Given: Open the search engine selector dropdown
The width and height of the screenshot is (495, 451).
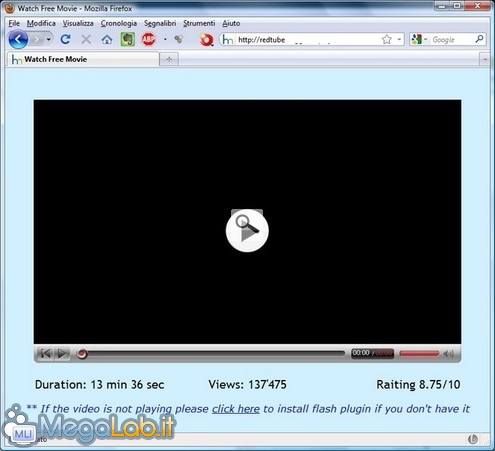Looking at the screenshot, I should click(x=419, y=40).
